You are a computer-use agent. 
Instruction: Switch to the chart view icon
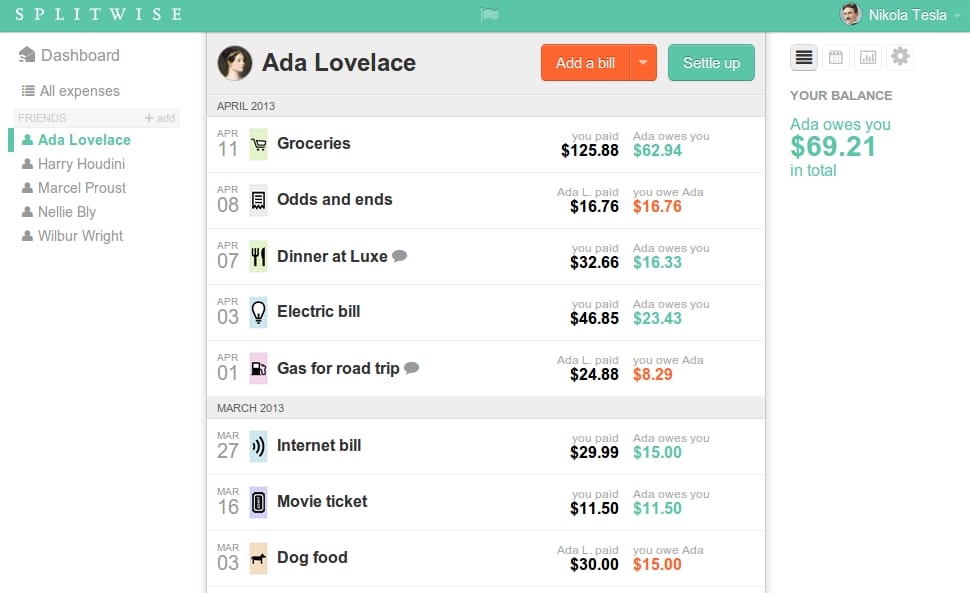(x=868, y=58)
